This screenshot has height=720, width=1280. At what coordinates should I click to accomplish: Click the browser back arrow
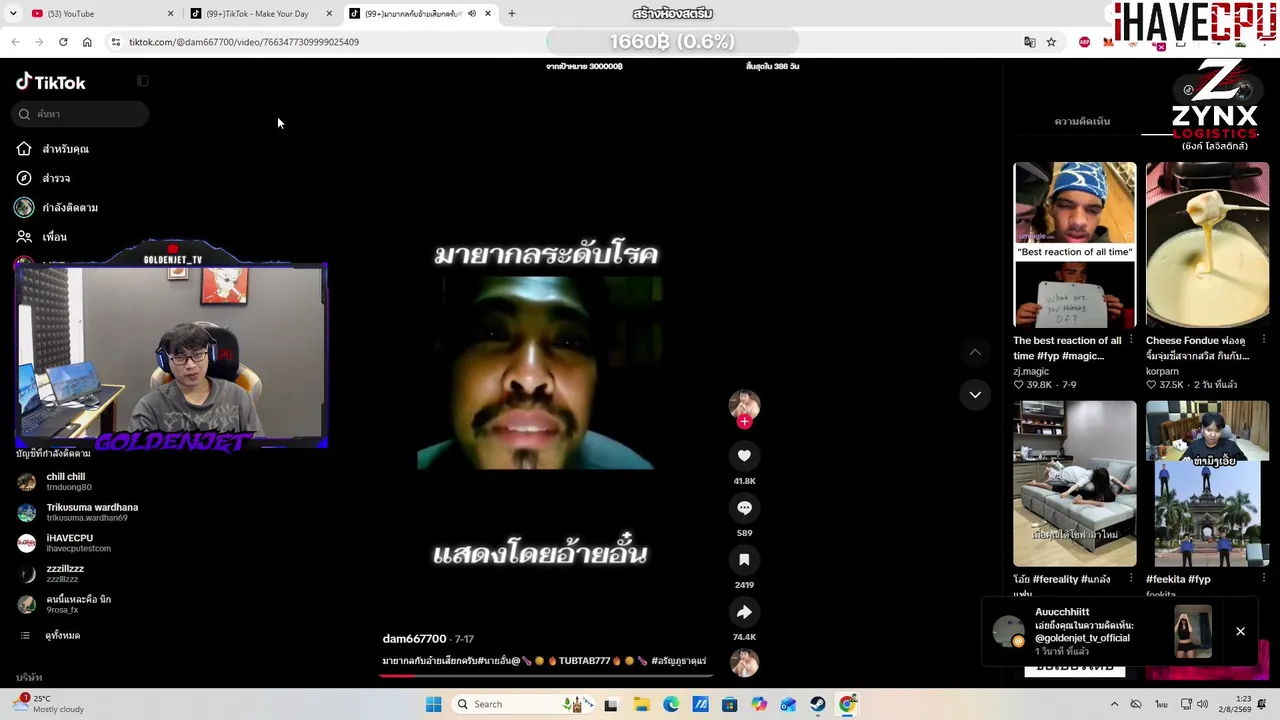pyautogui.click(x=15, y=42)
